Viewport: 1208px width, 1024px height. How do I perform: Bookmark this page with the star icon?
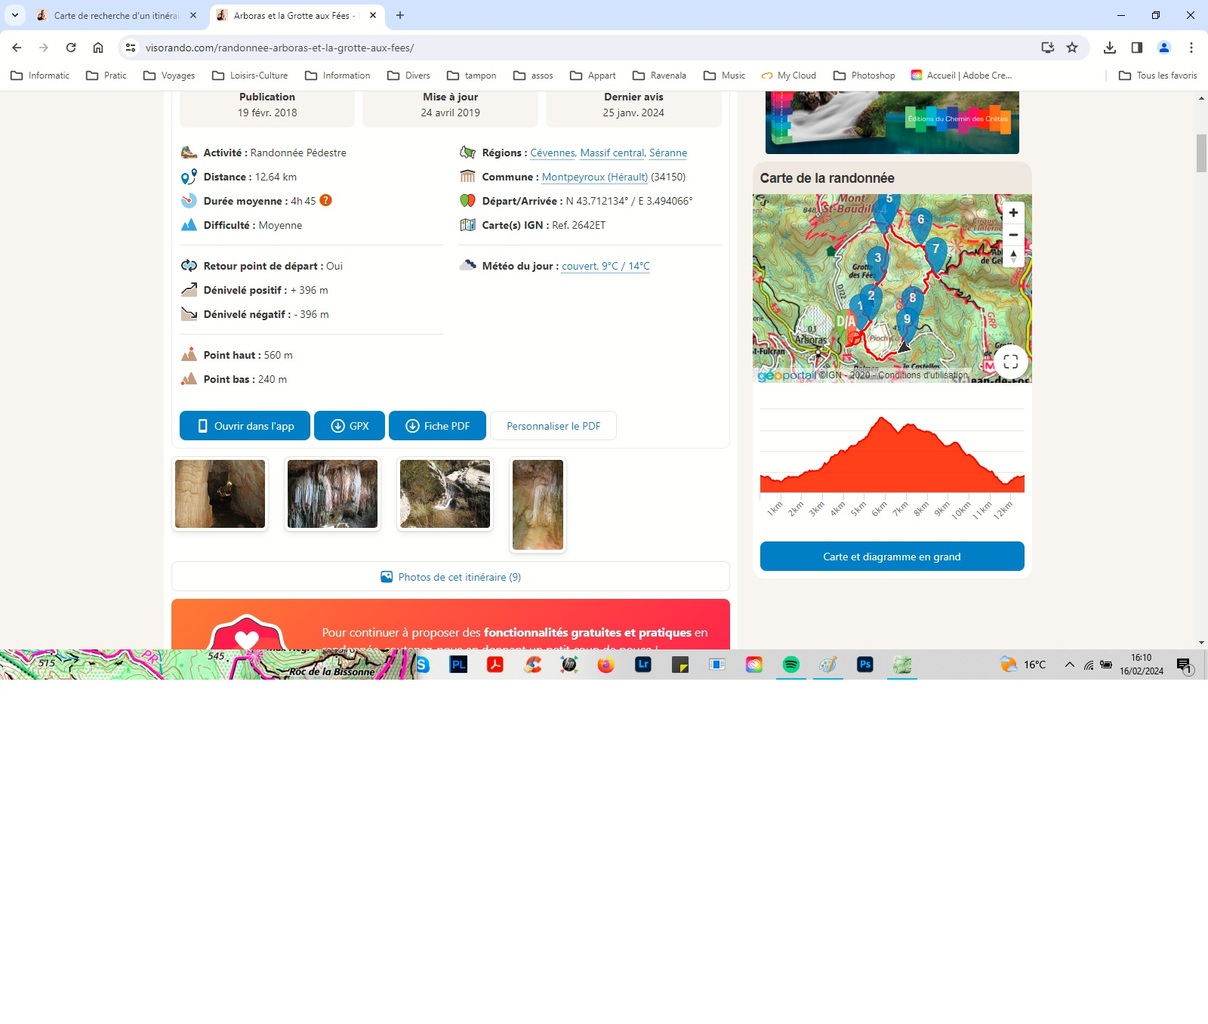coord(1072,47)
